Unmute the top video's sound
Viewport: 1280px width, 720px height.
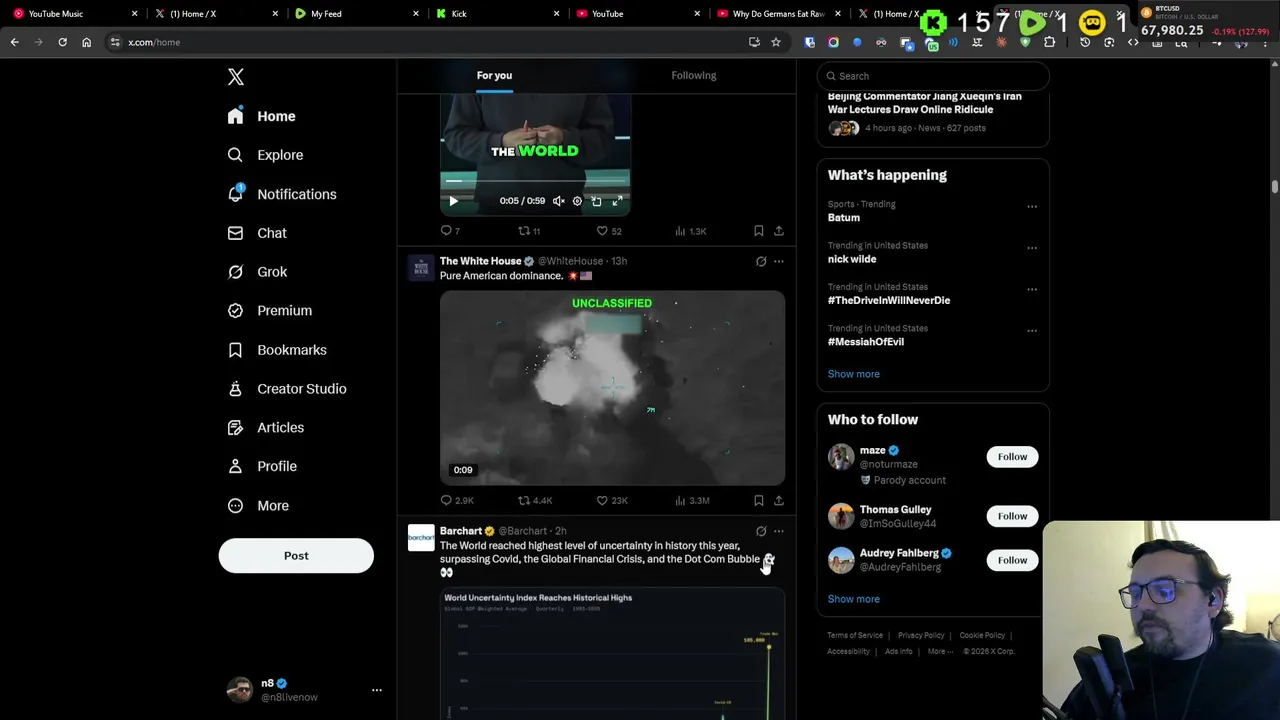558,201
